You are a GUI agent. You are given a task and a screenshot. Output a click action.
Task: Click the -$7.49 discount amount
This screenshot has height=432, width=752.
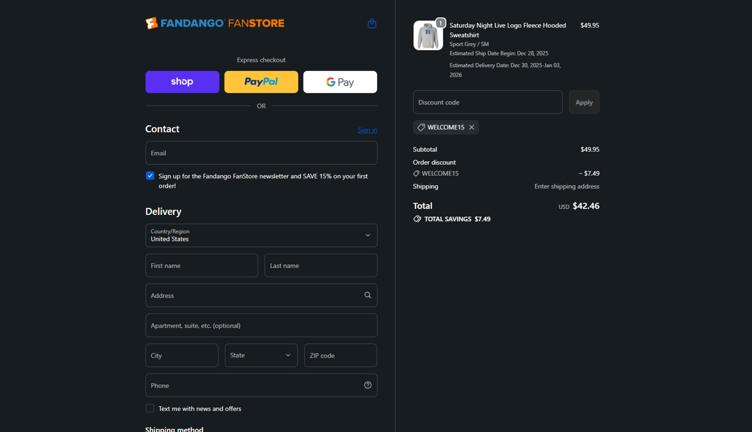point(589,174)
